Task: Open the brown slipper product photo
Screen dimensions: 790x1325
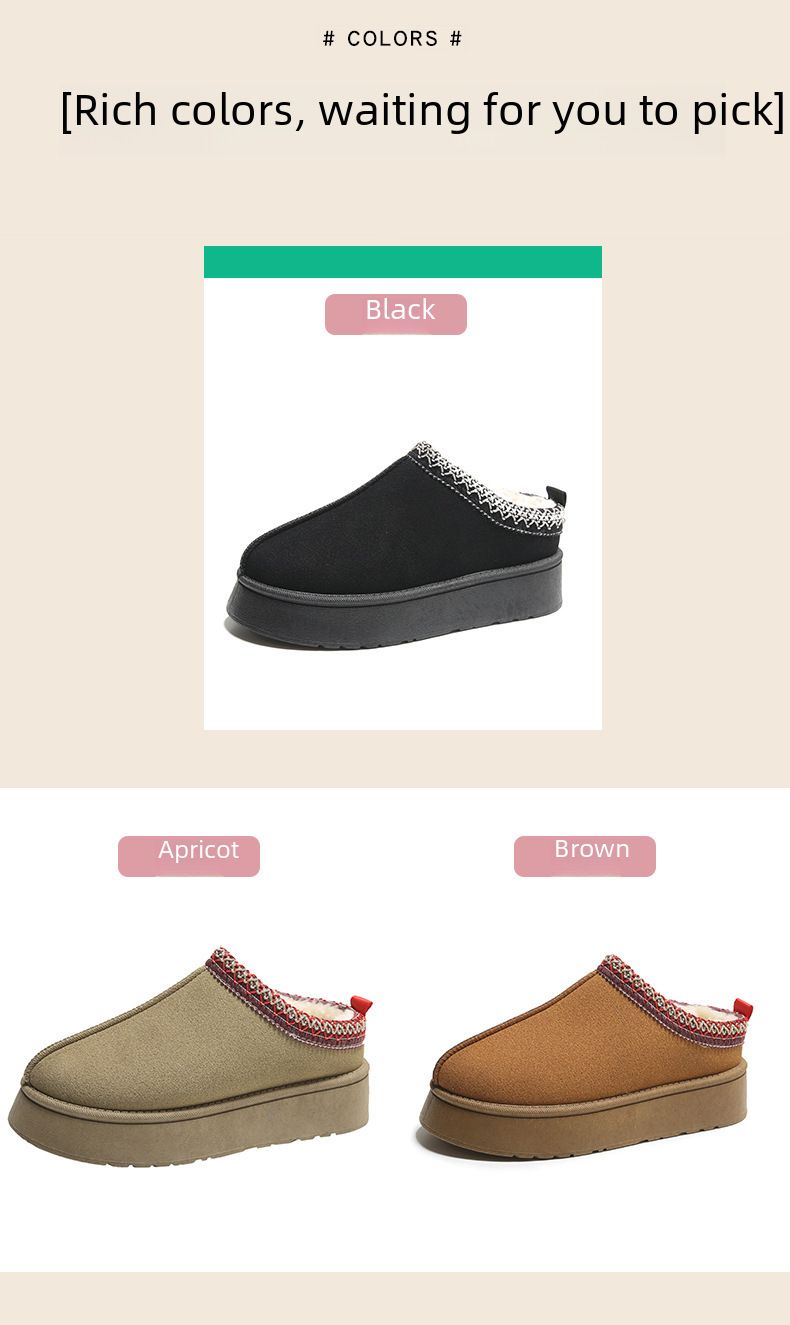Action: point(584,1058)
